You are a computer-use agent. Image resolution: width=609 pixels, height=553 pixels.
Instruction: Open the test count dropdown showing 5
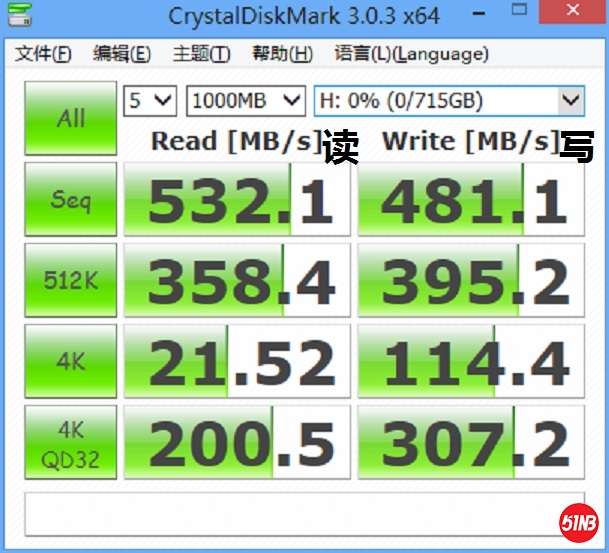click(149, 100)
